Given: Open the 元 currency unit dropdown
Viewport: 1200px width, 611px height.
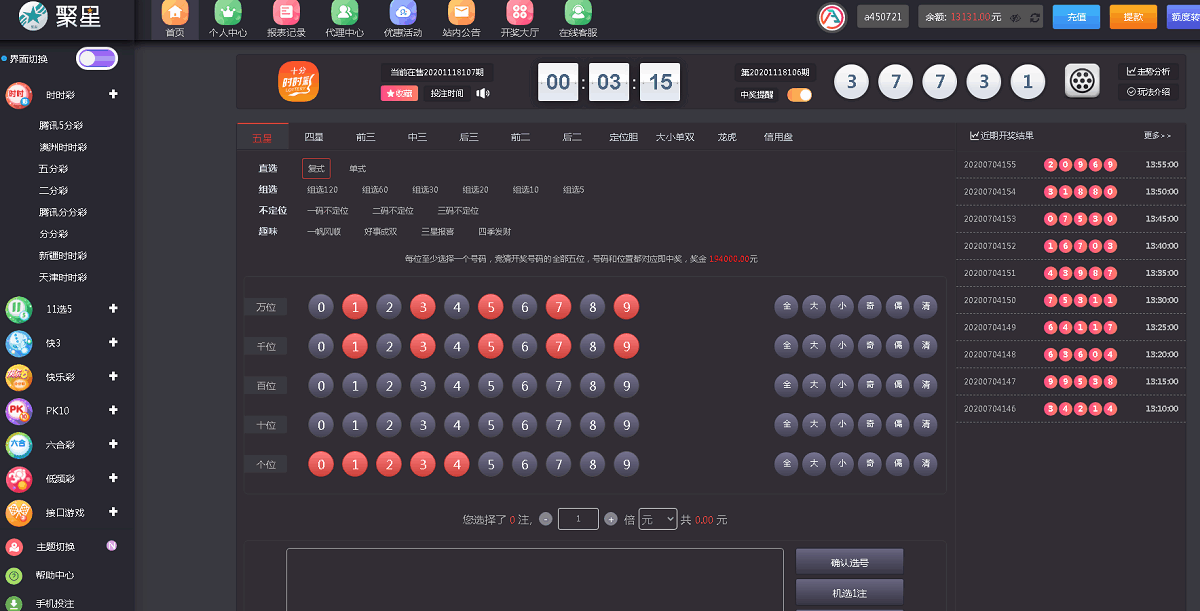Looking at the screenshot, I should pos(658,519).
